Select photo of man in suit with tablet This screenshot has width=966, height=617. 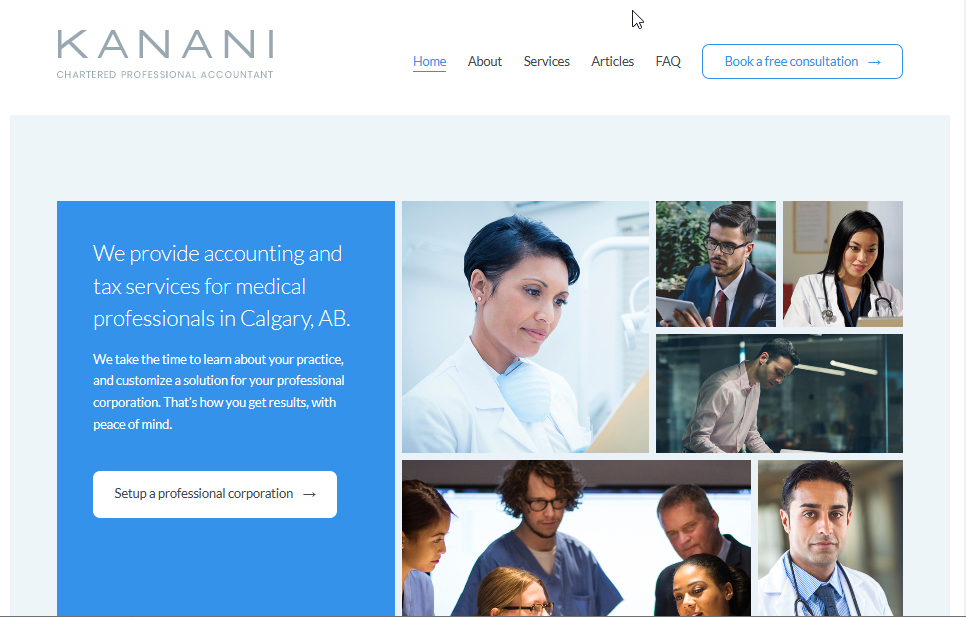[716, 264]
